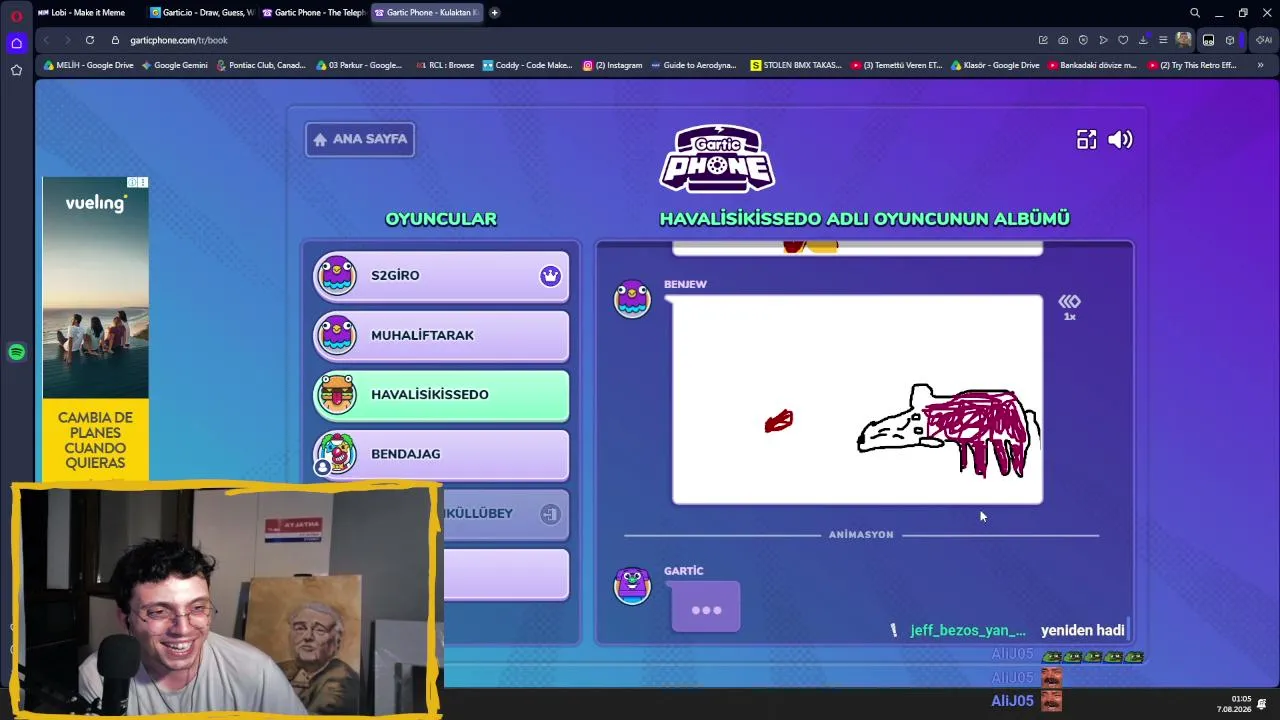Click the address bar URL
The width and height of the screenshot is (1280, 720).
tap(179, 40)
